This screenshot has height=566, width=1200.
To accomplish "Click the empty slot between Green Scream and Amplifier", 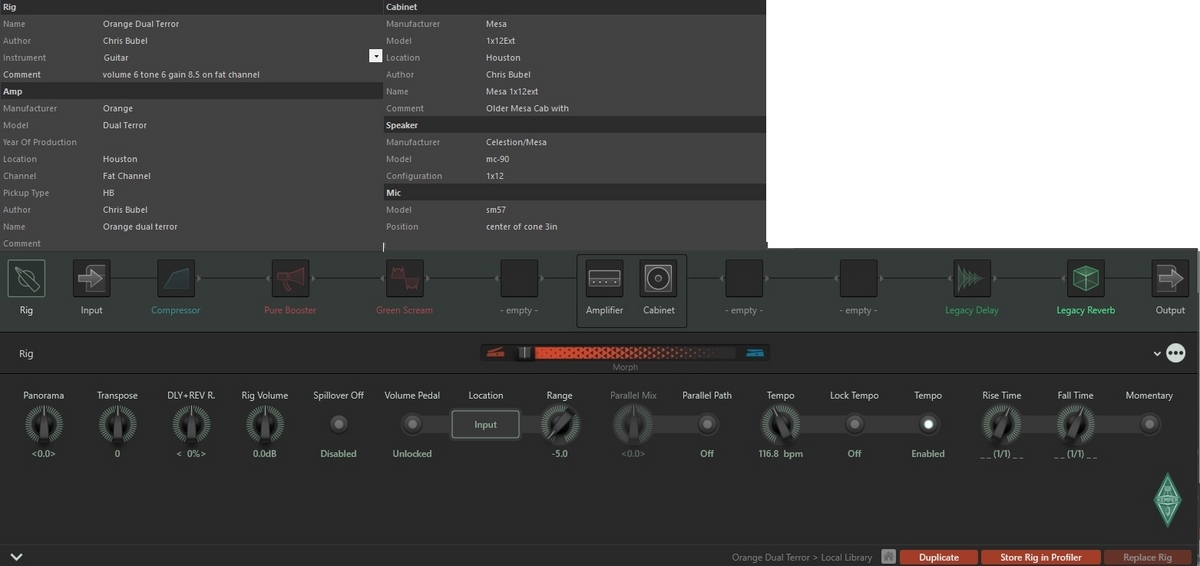I will 519,278.
